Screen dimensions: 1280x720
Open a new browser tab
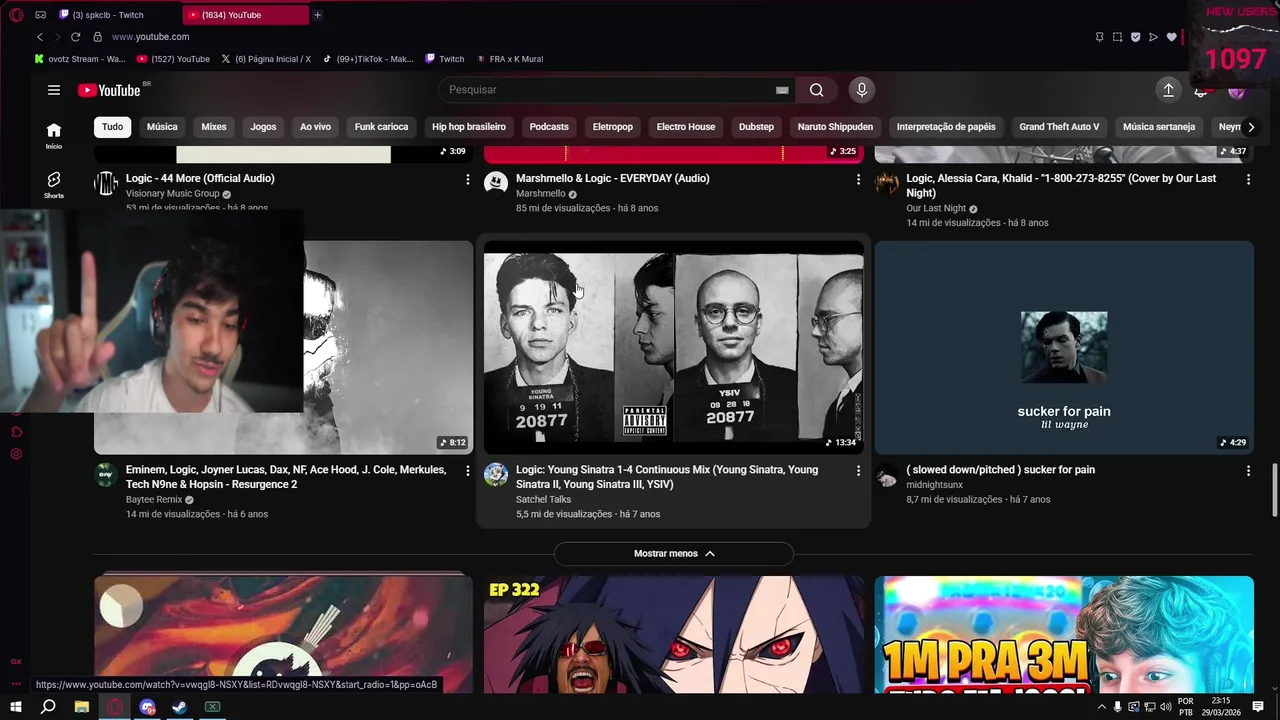317,15
